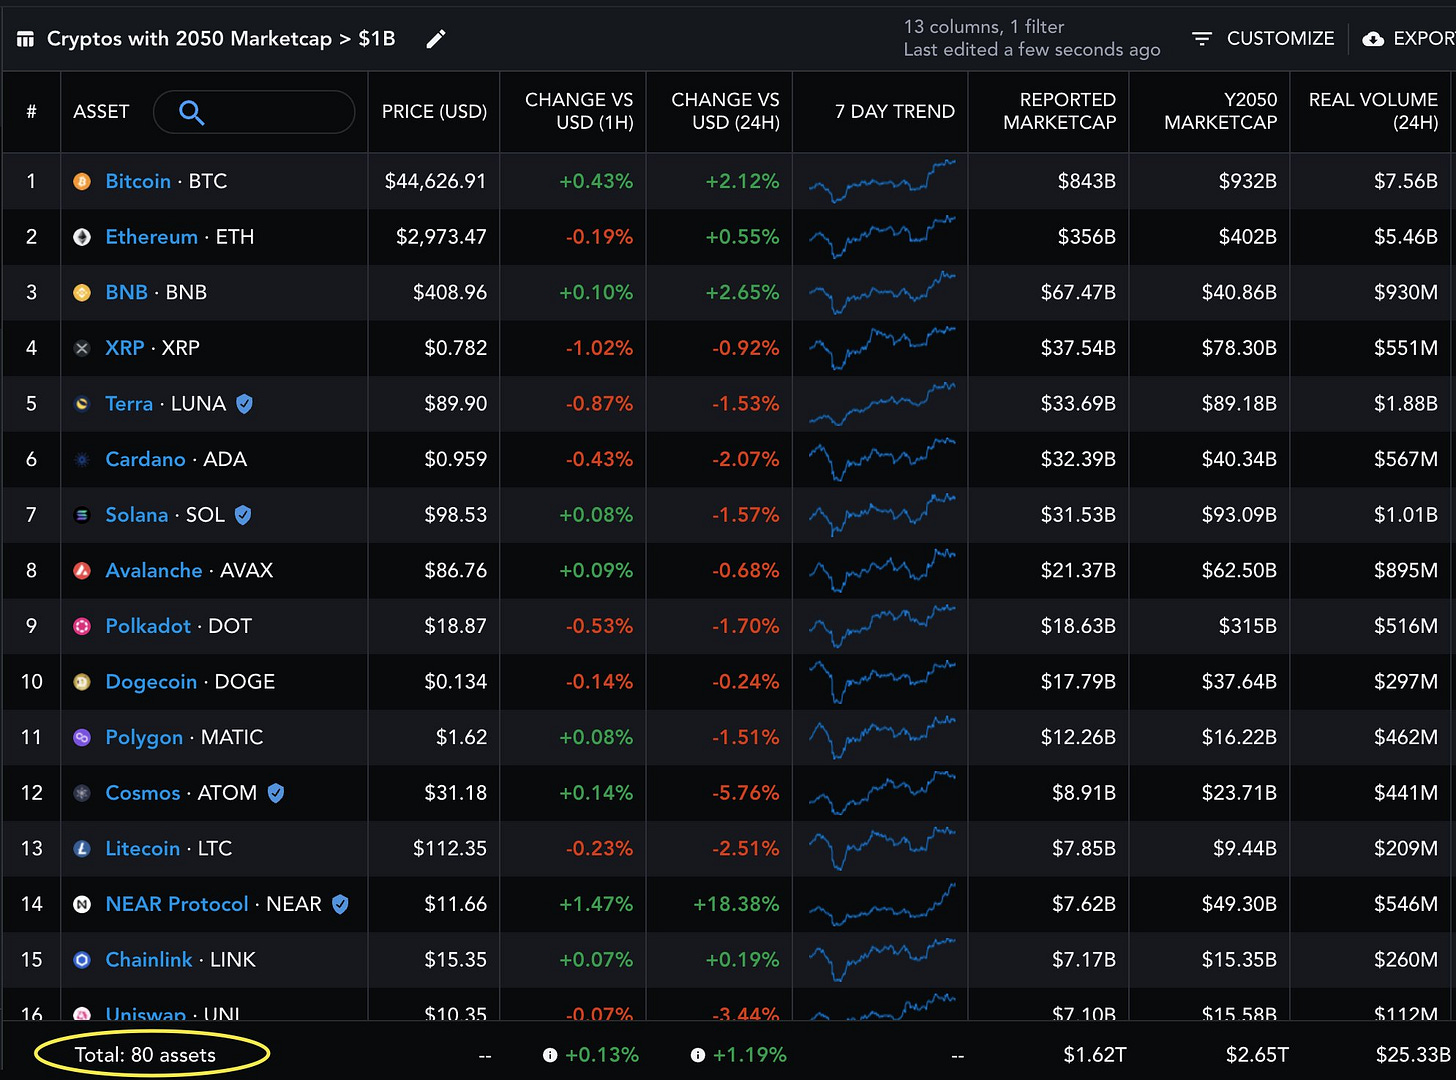Click the Solana coin logo
1456x1080 pixels.
coord(82,515)
